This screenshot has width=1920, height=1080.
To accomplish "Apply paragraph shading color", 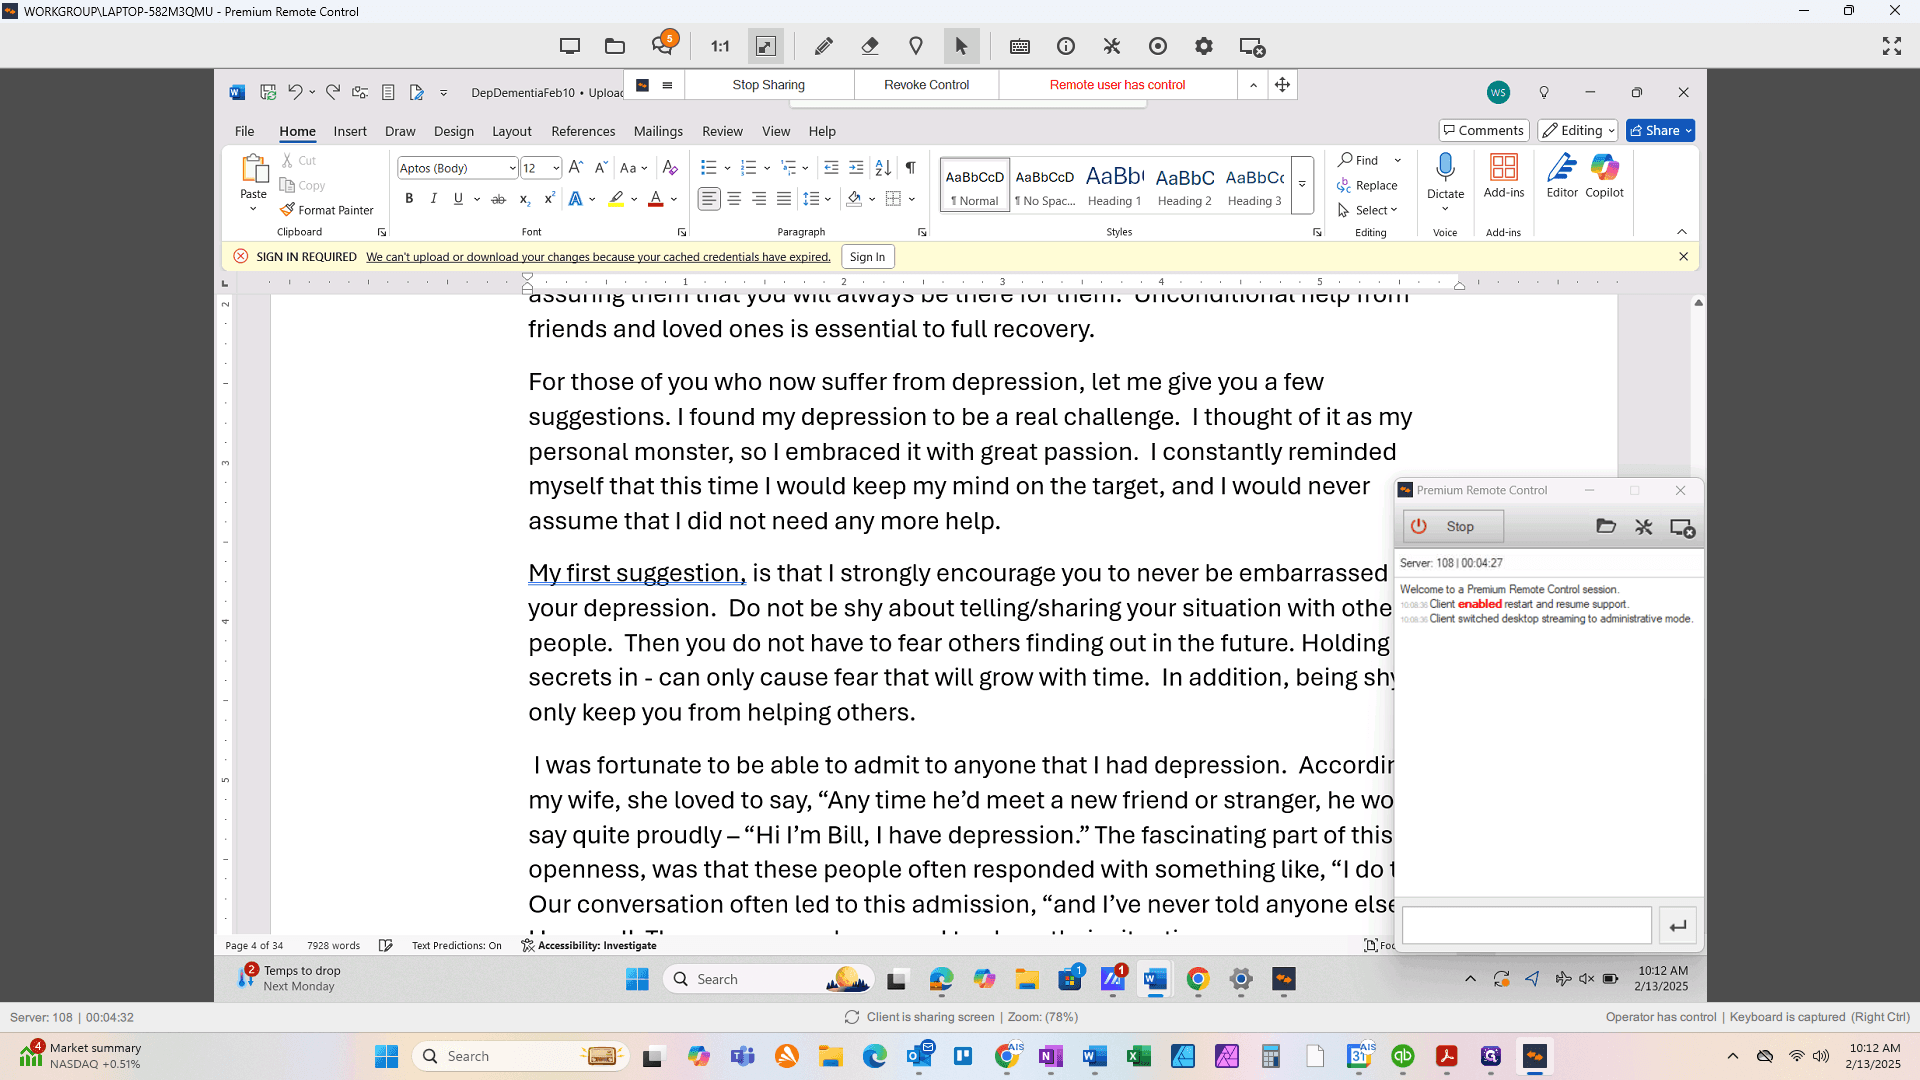I will coord(854,199).
